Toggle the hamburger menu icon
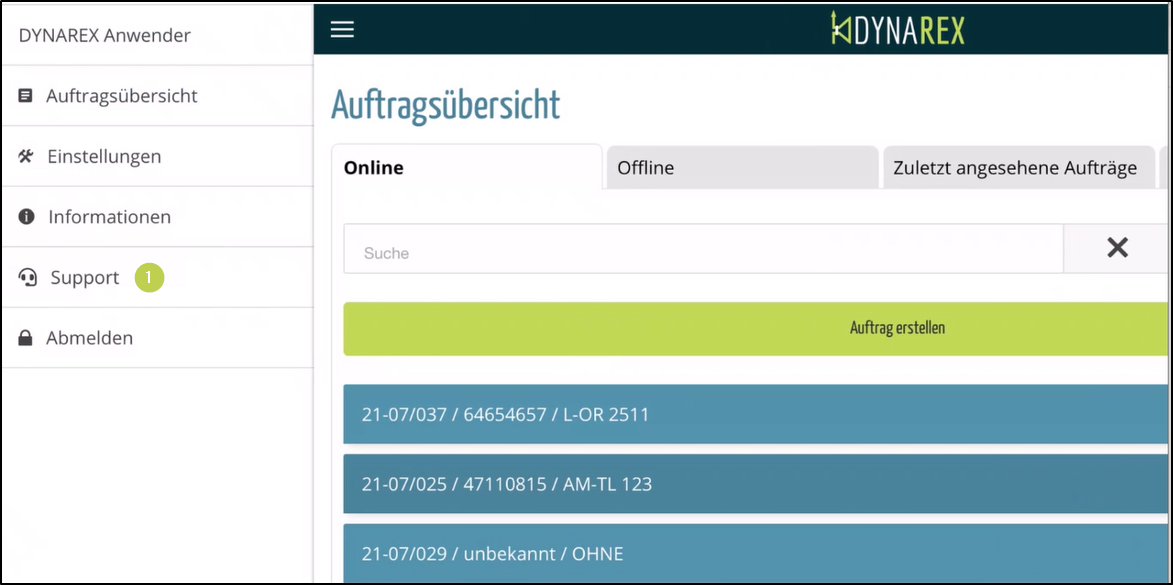1173x585 pixels. click(x=342, y=30)
